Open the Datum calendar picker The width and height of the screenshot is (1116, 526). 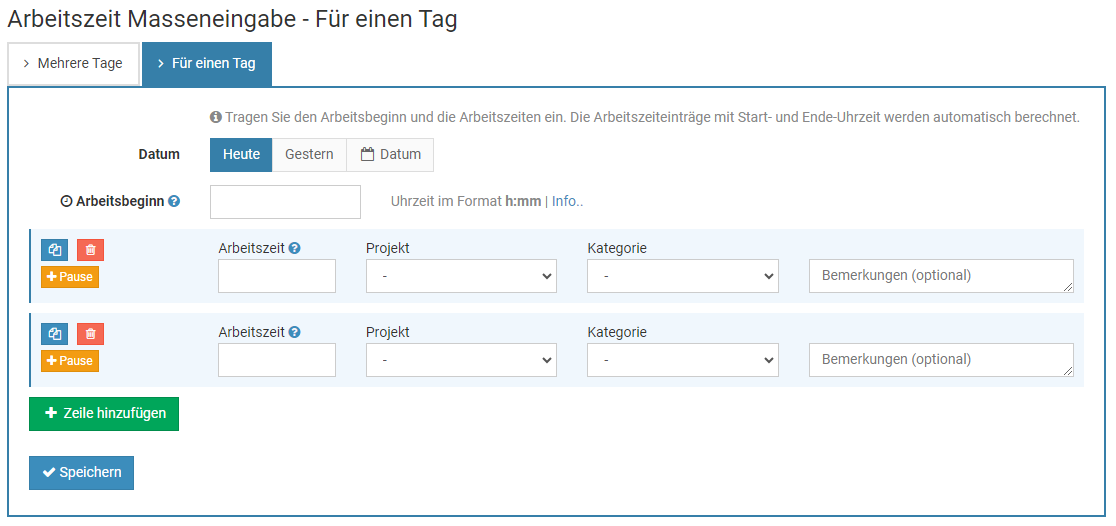pos(390,155)
